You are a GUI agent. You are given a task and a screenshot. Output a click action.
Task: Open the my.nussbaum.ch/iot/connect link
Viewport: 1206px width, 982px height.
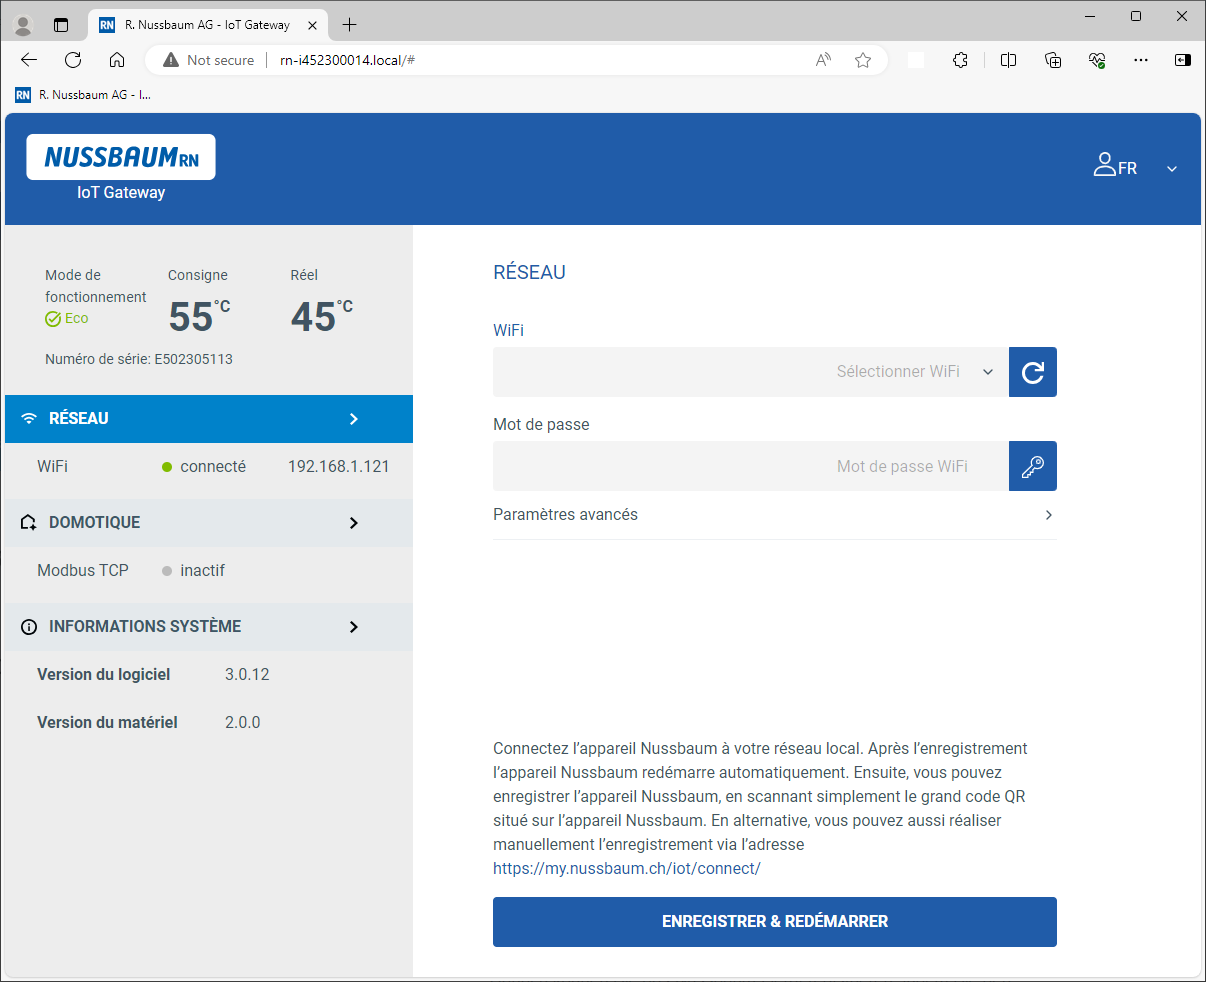(627, 868)
